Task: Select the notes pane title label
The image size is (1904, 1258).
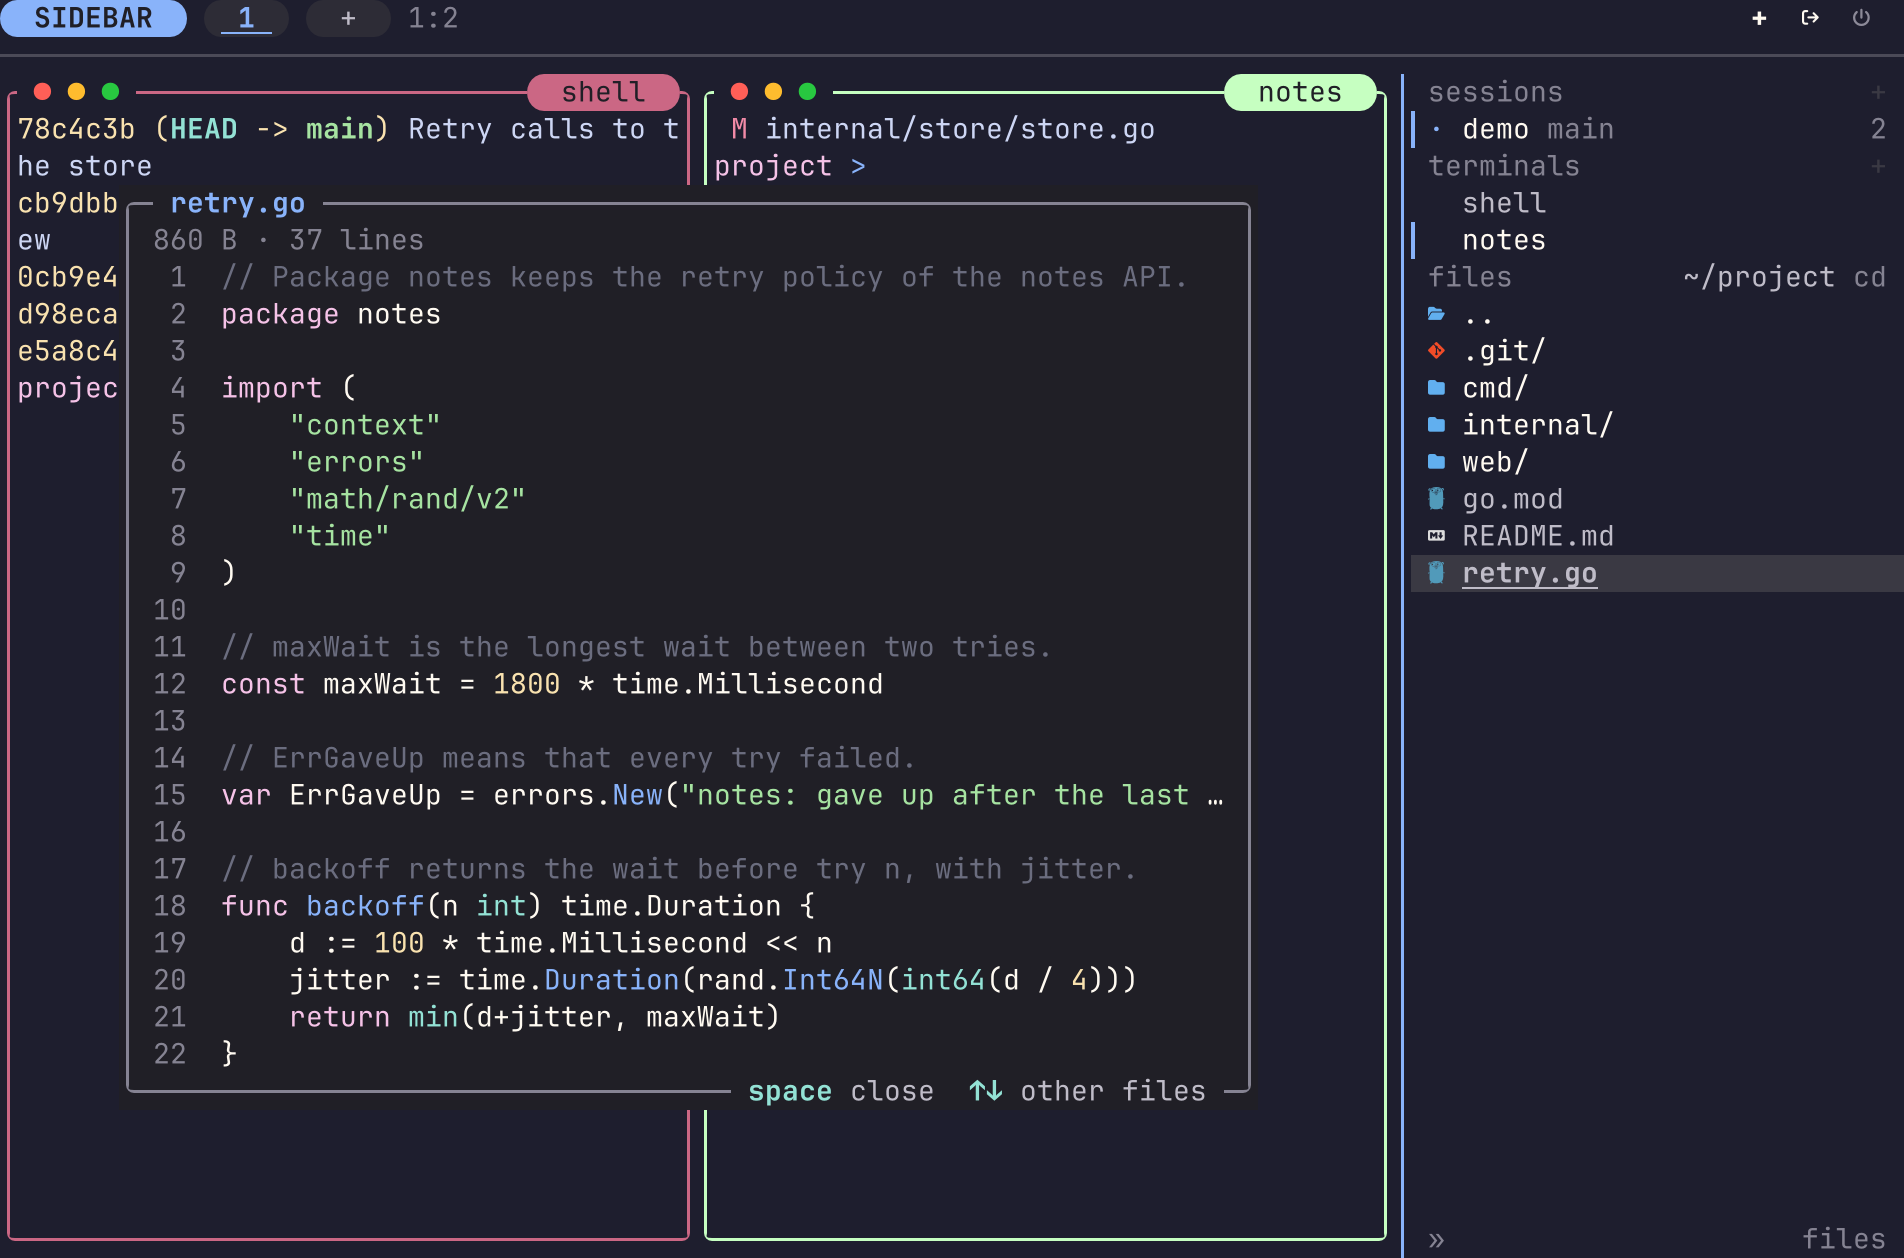Action: pos(1300,92)
